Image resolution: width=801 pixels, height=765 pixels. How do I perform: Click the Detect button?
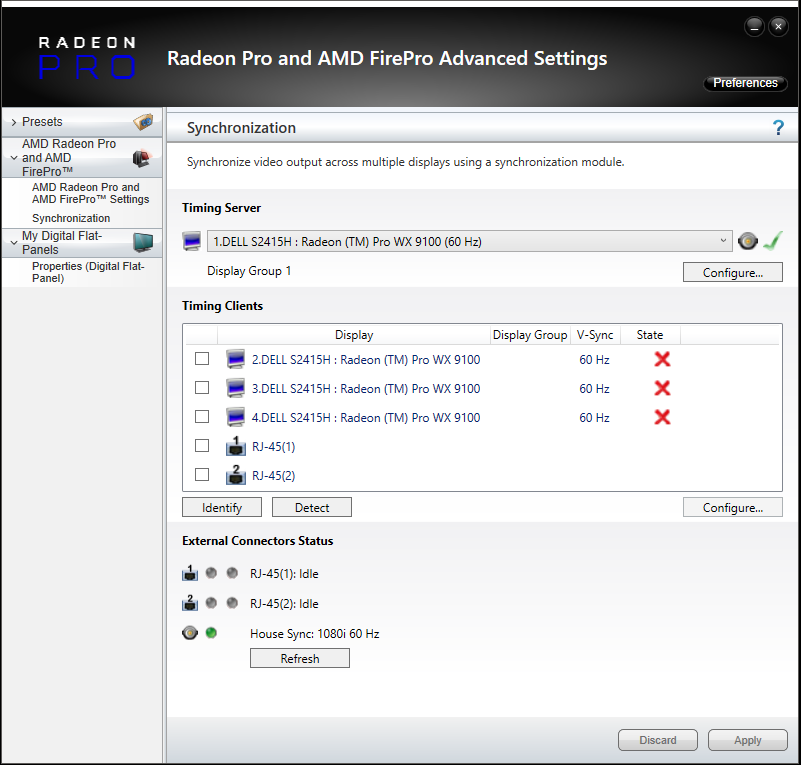click(x=312, y=508)
